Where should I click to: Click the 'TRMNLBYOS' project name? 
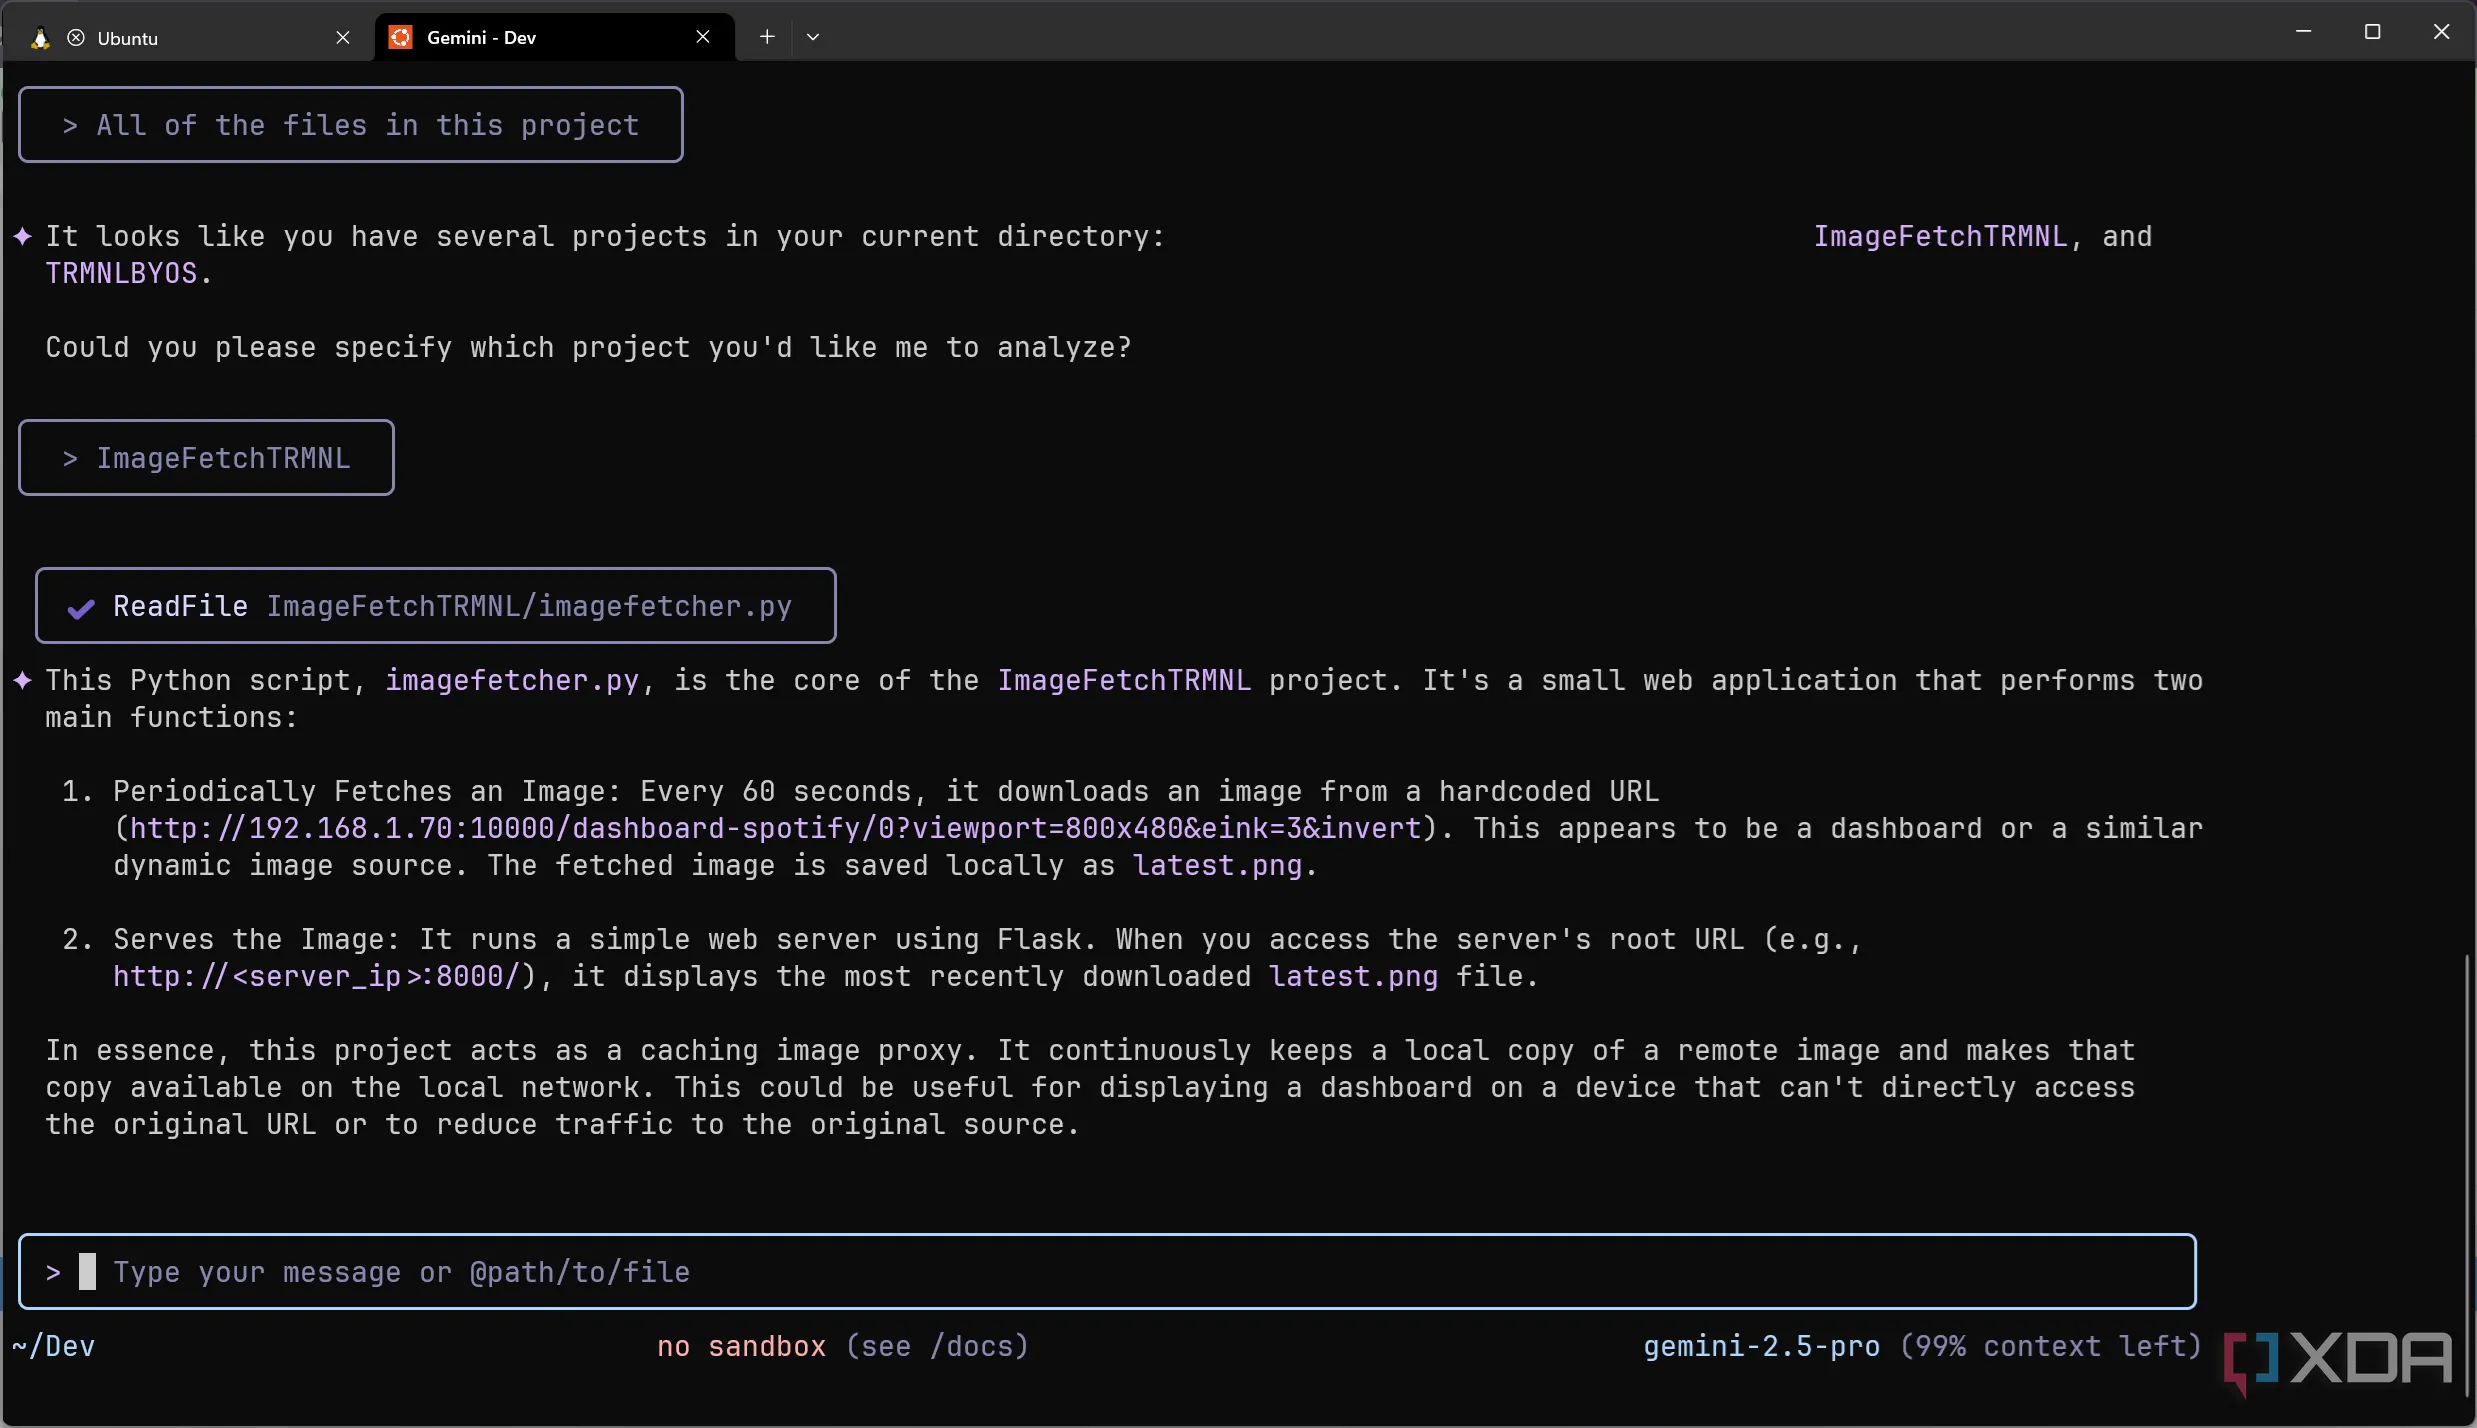pos(121,273)
